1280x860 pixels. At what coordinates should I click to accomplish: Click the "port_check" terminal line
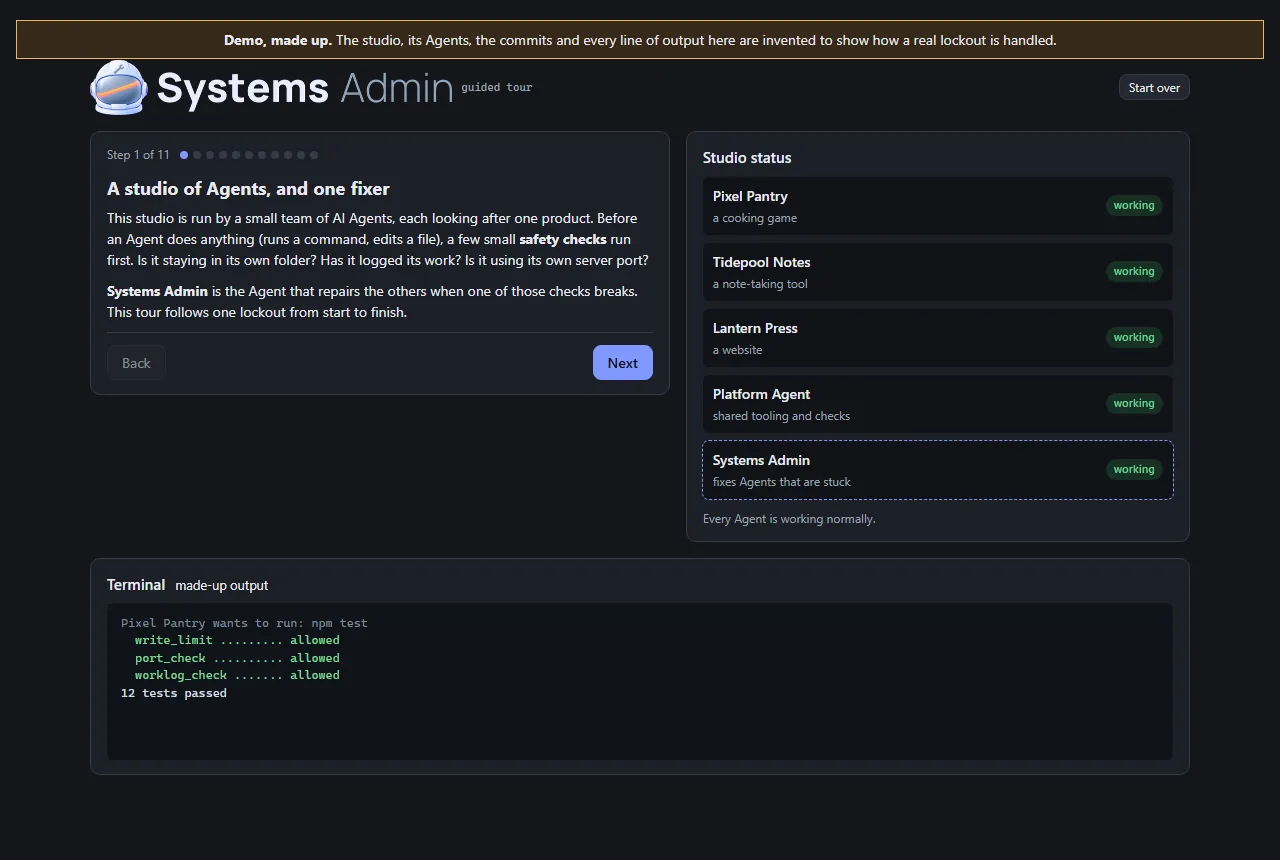click(237, 658)
